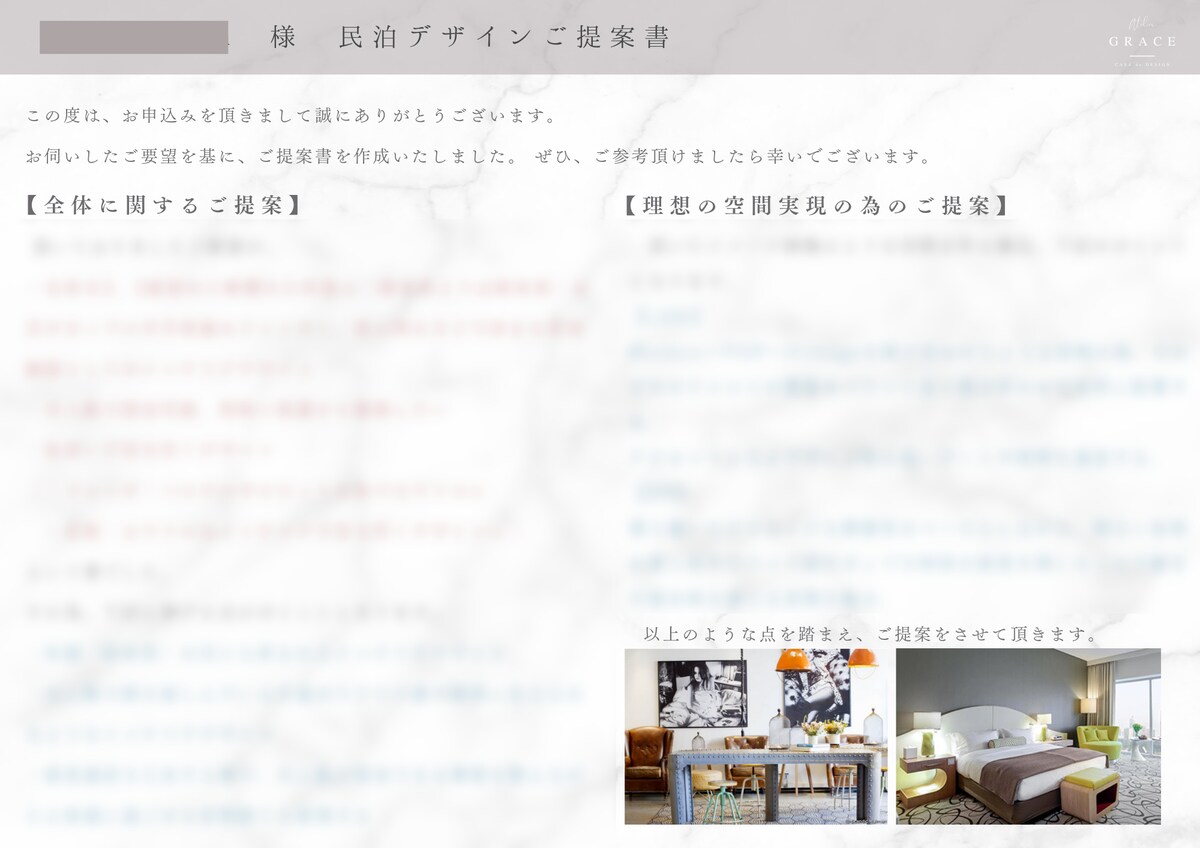This screenshot has height=848, width=1200.
Task: Click the 様 honorific character in the header
Action: [283, 37]
